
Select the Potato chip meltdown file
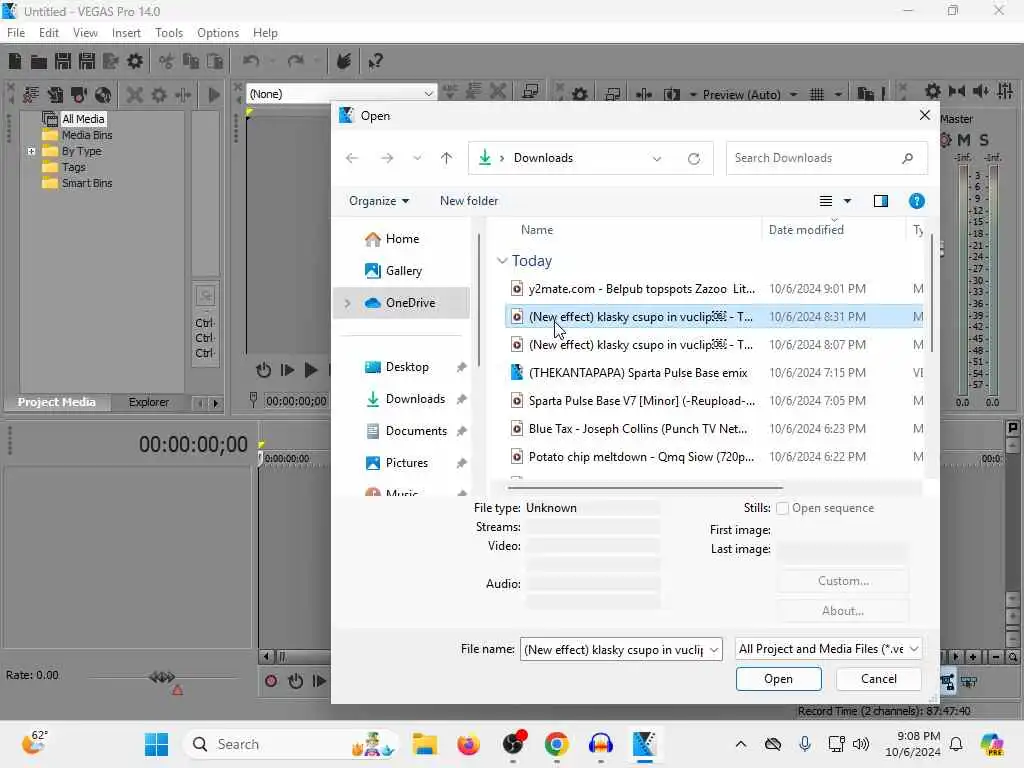tap(715, 457)
